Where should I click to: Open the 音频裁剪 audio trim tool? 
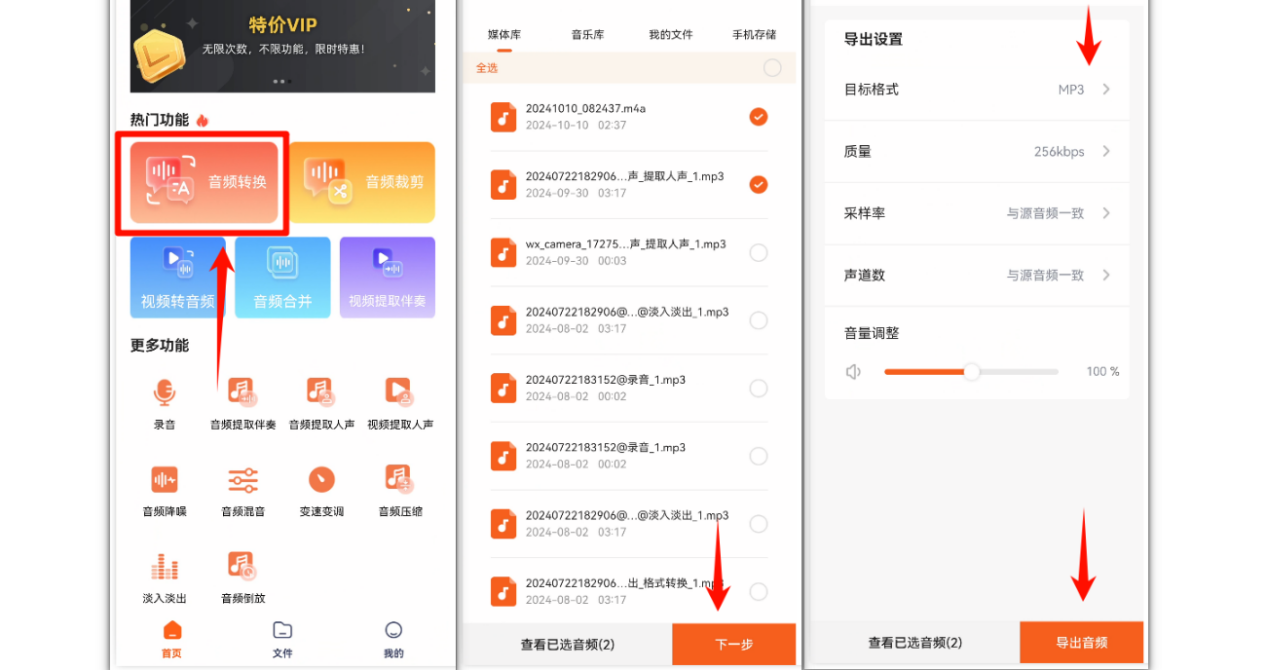(x=361, y=182)
